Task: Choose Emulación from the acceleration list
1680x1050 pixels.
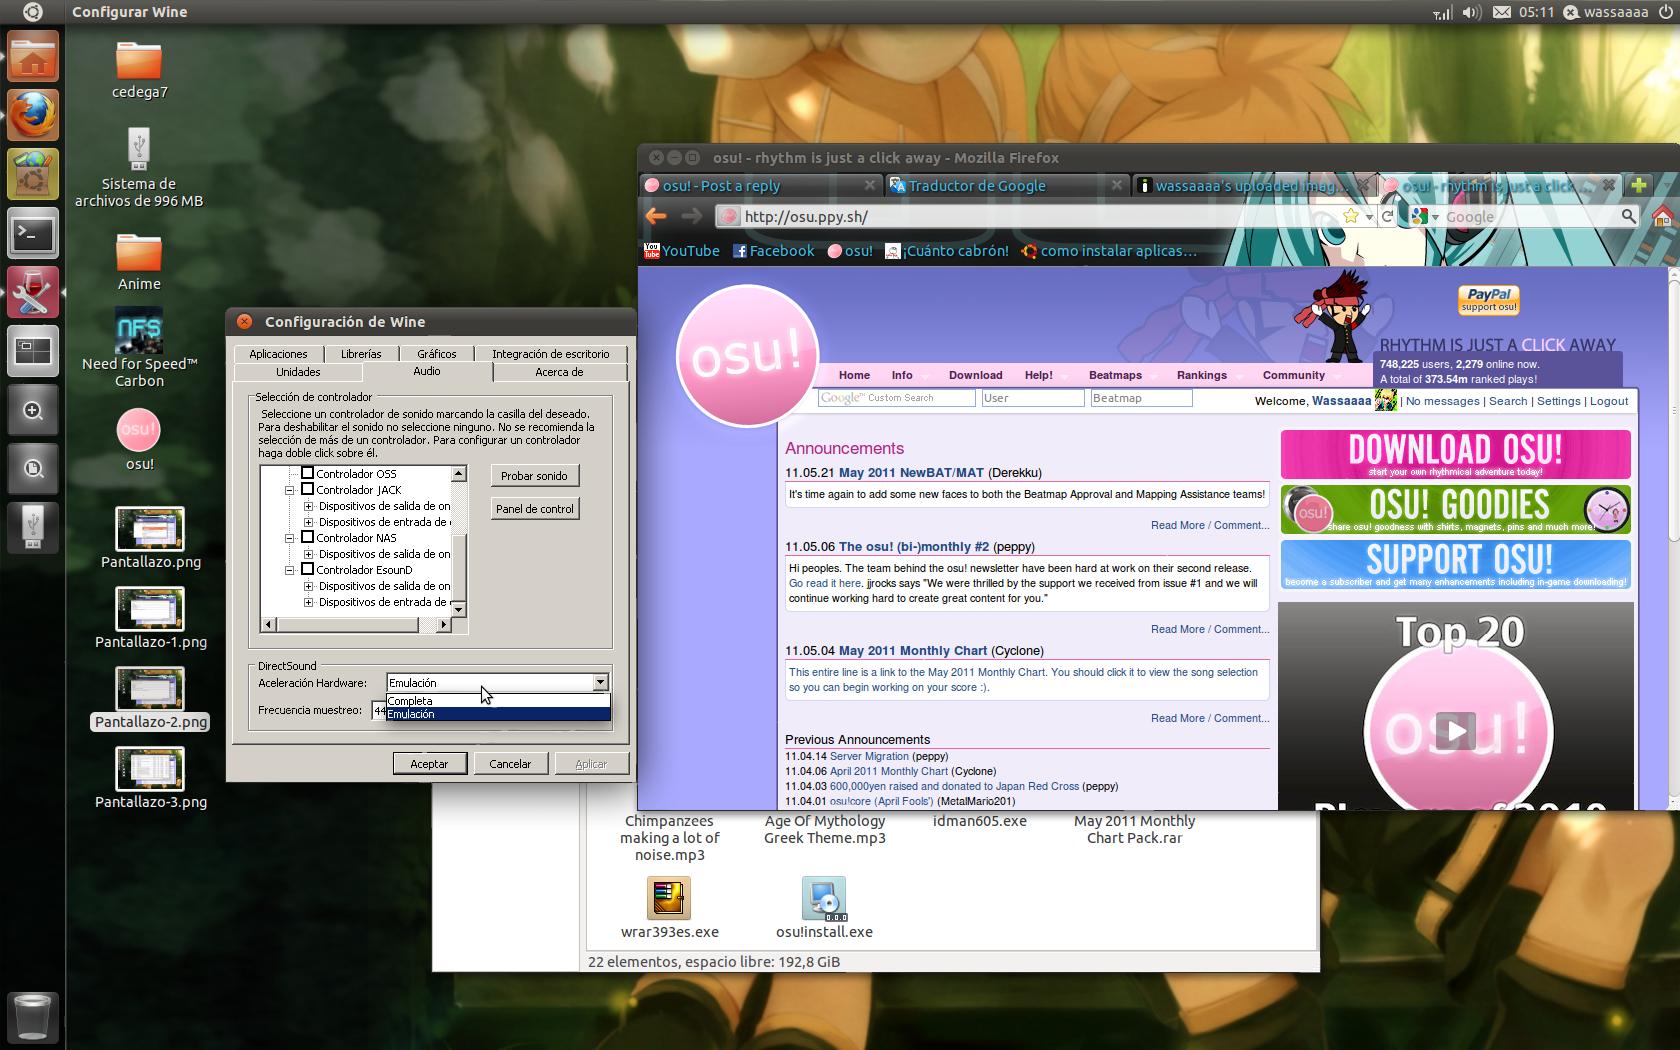Action: [x=497, y=714]
